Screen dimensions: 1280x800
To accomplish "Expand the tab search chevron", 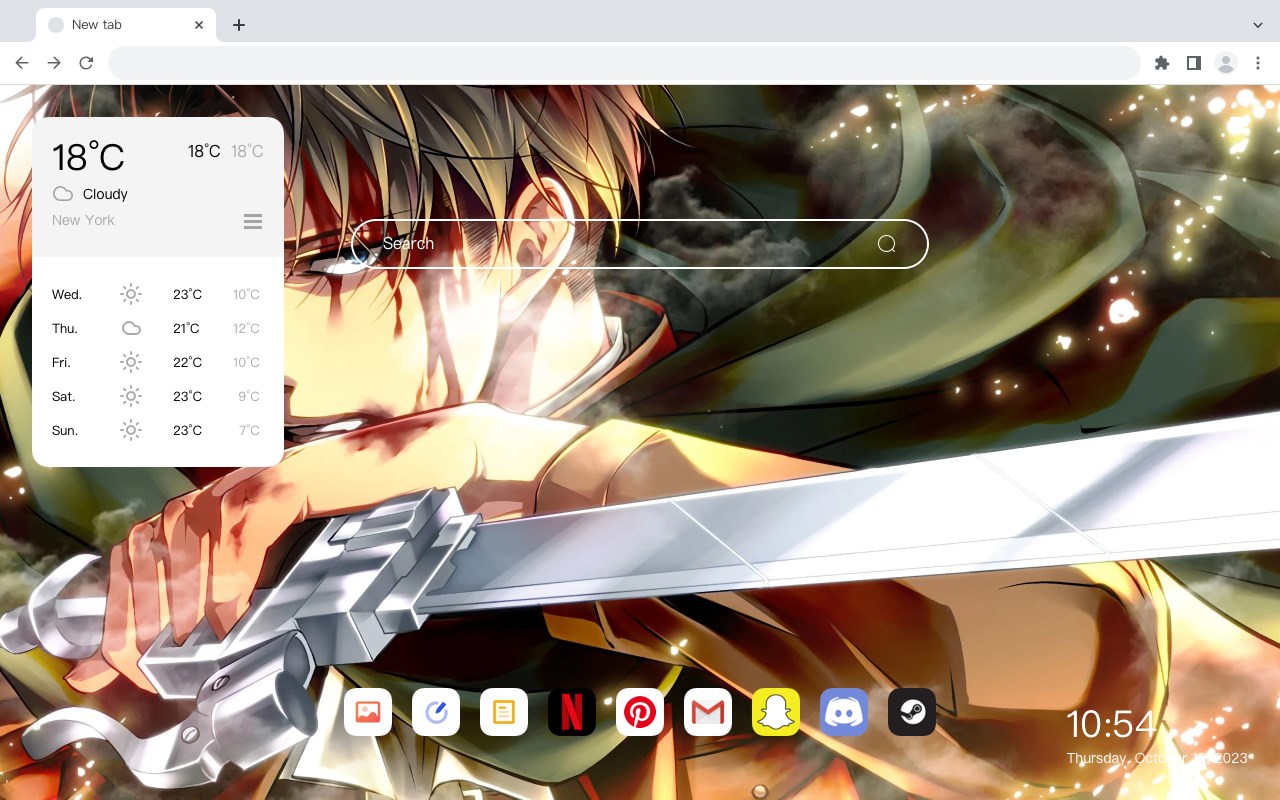I will click(x=1258, y=24).
